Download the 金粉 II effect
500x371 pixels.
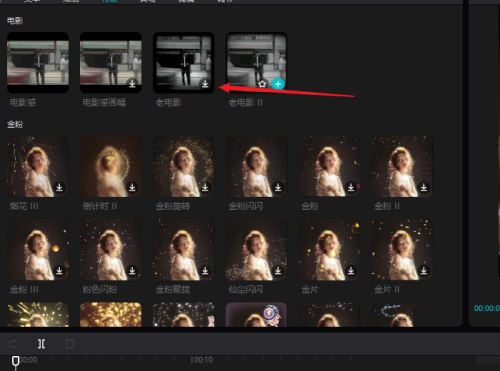pos(424,187)
